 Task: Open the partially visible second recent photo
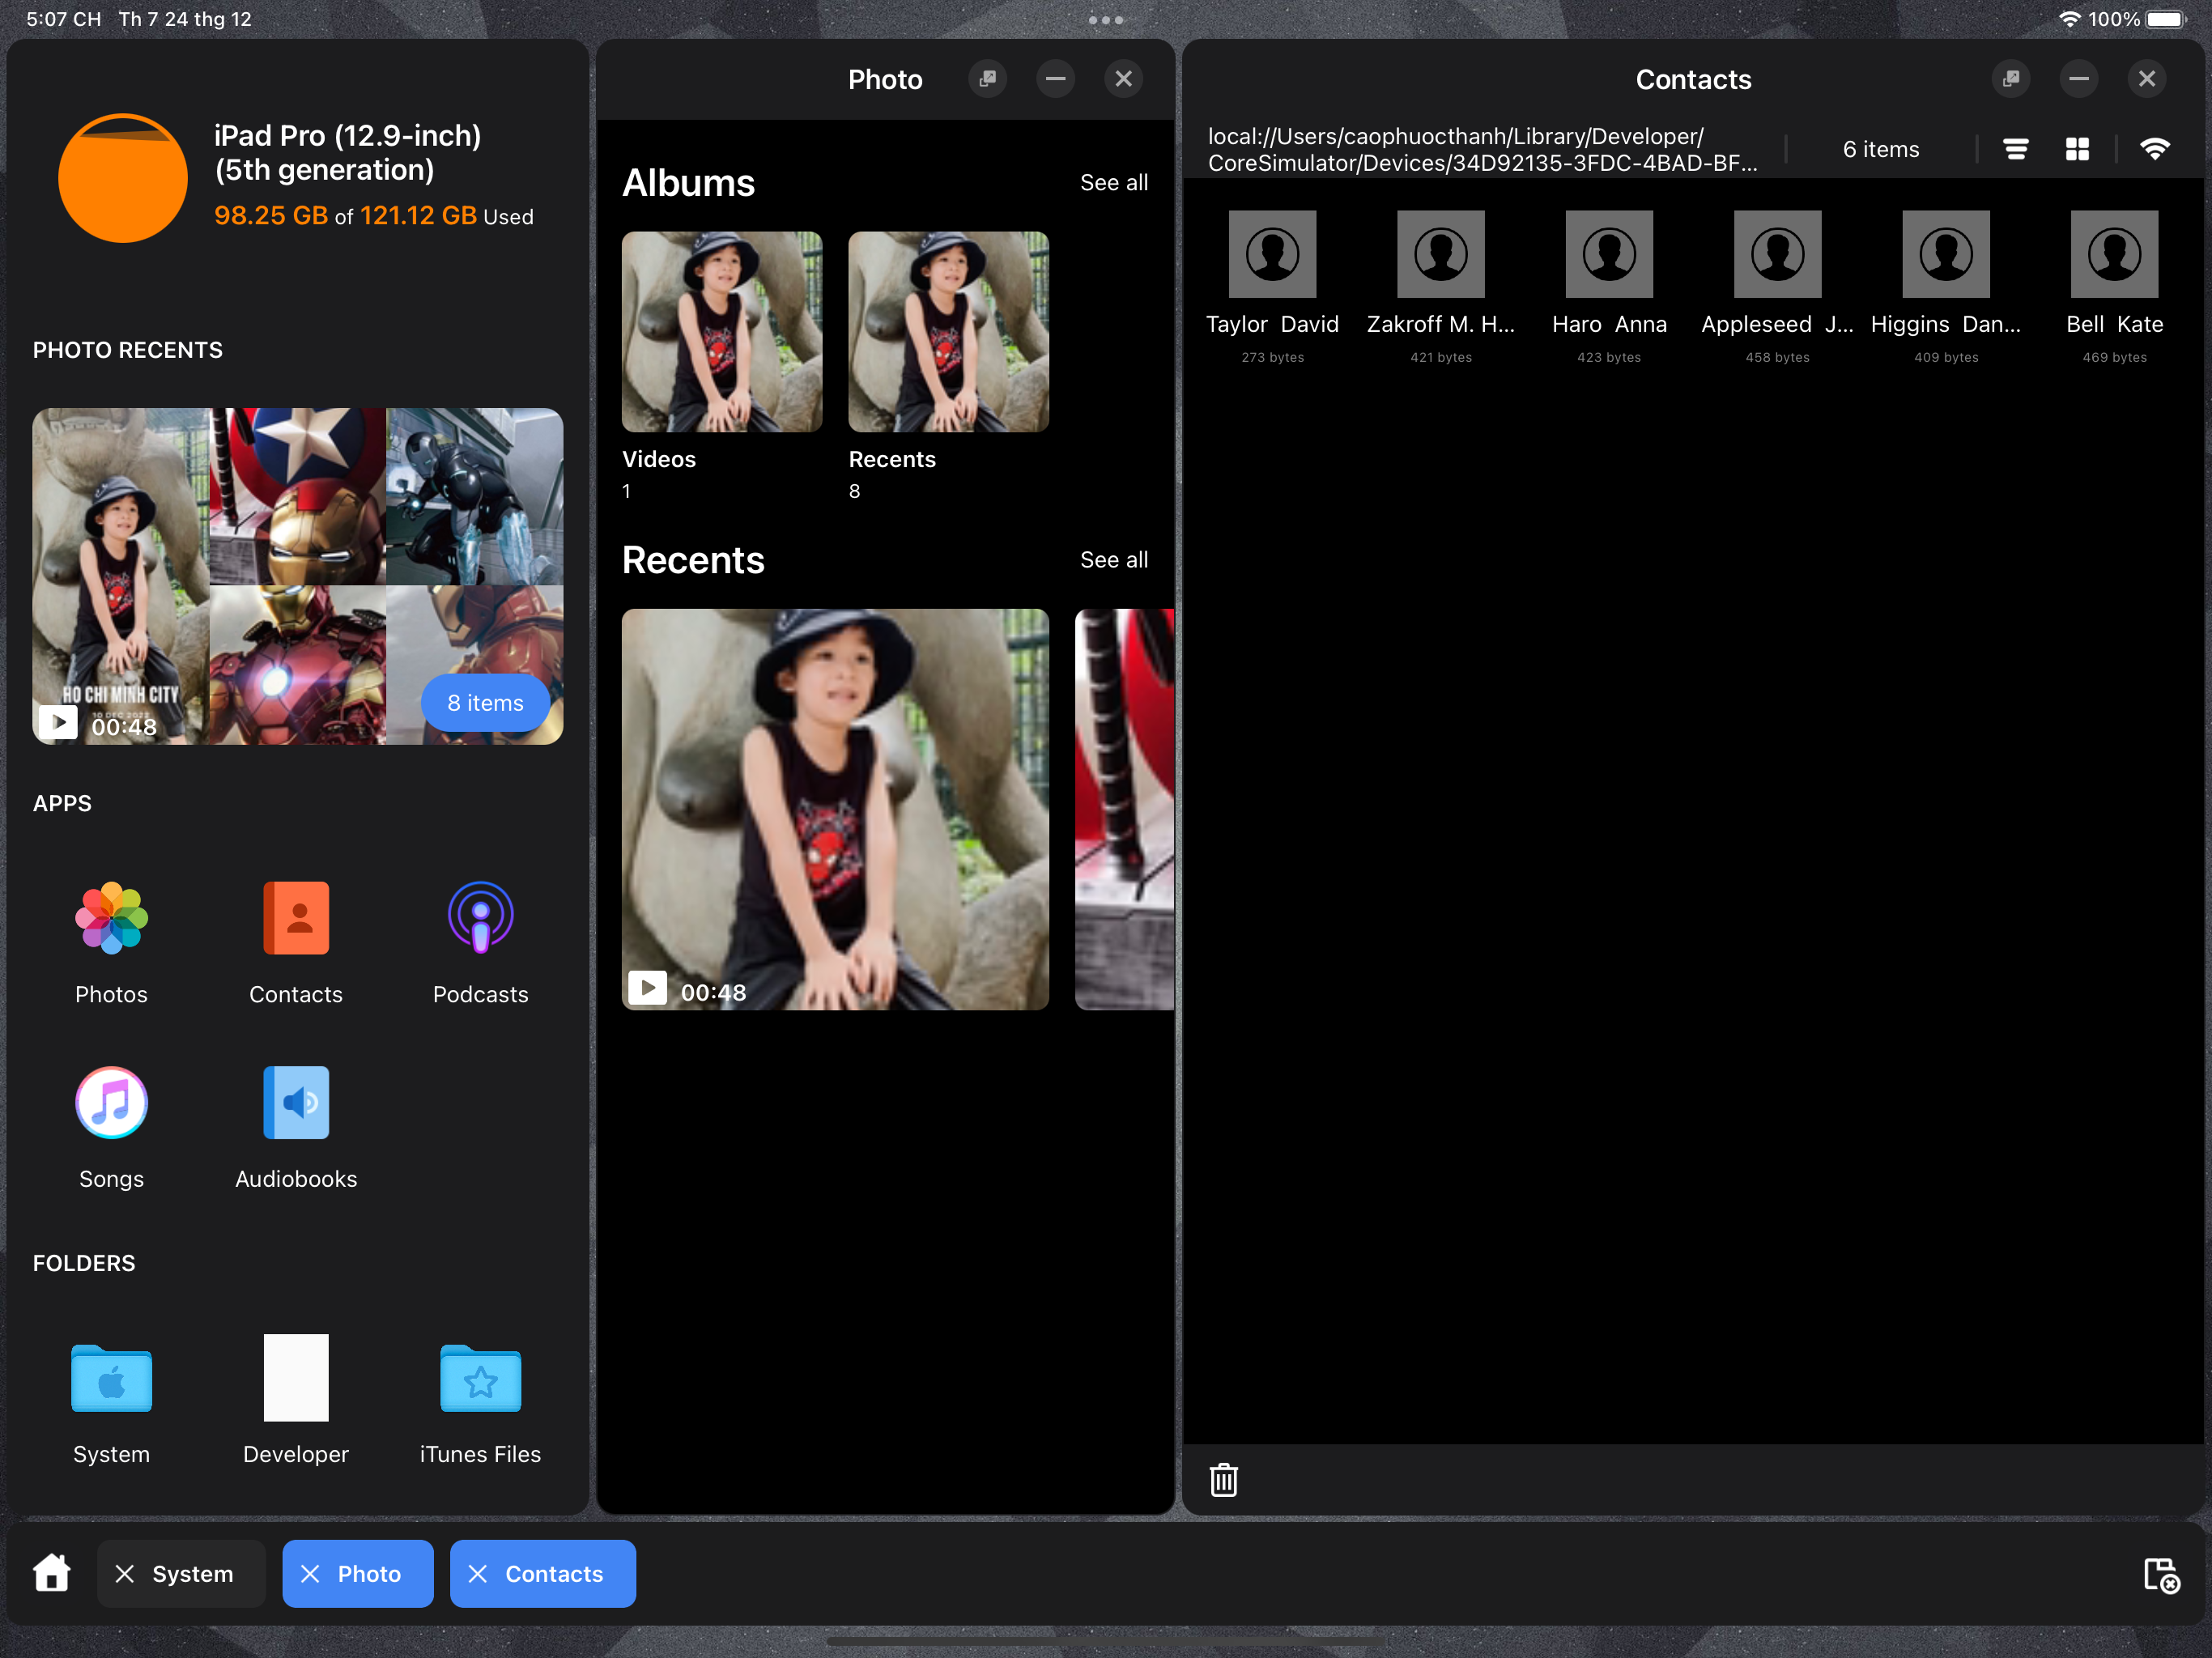pos(1124,809)
